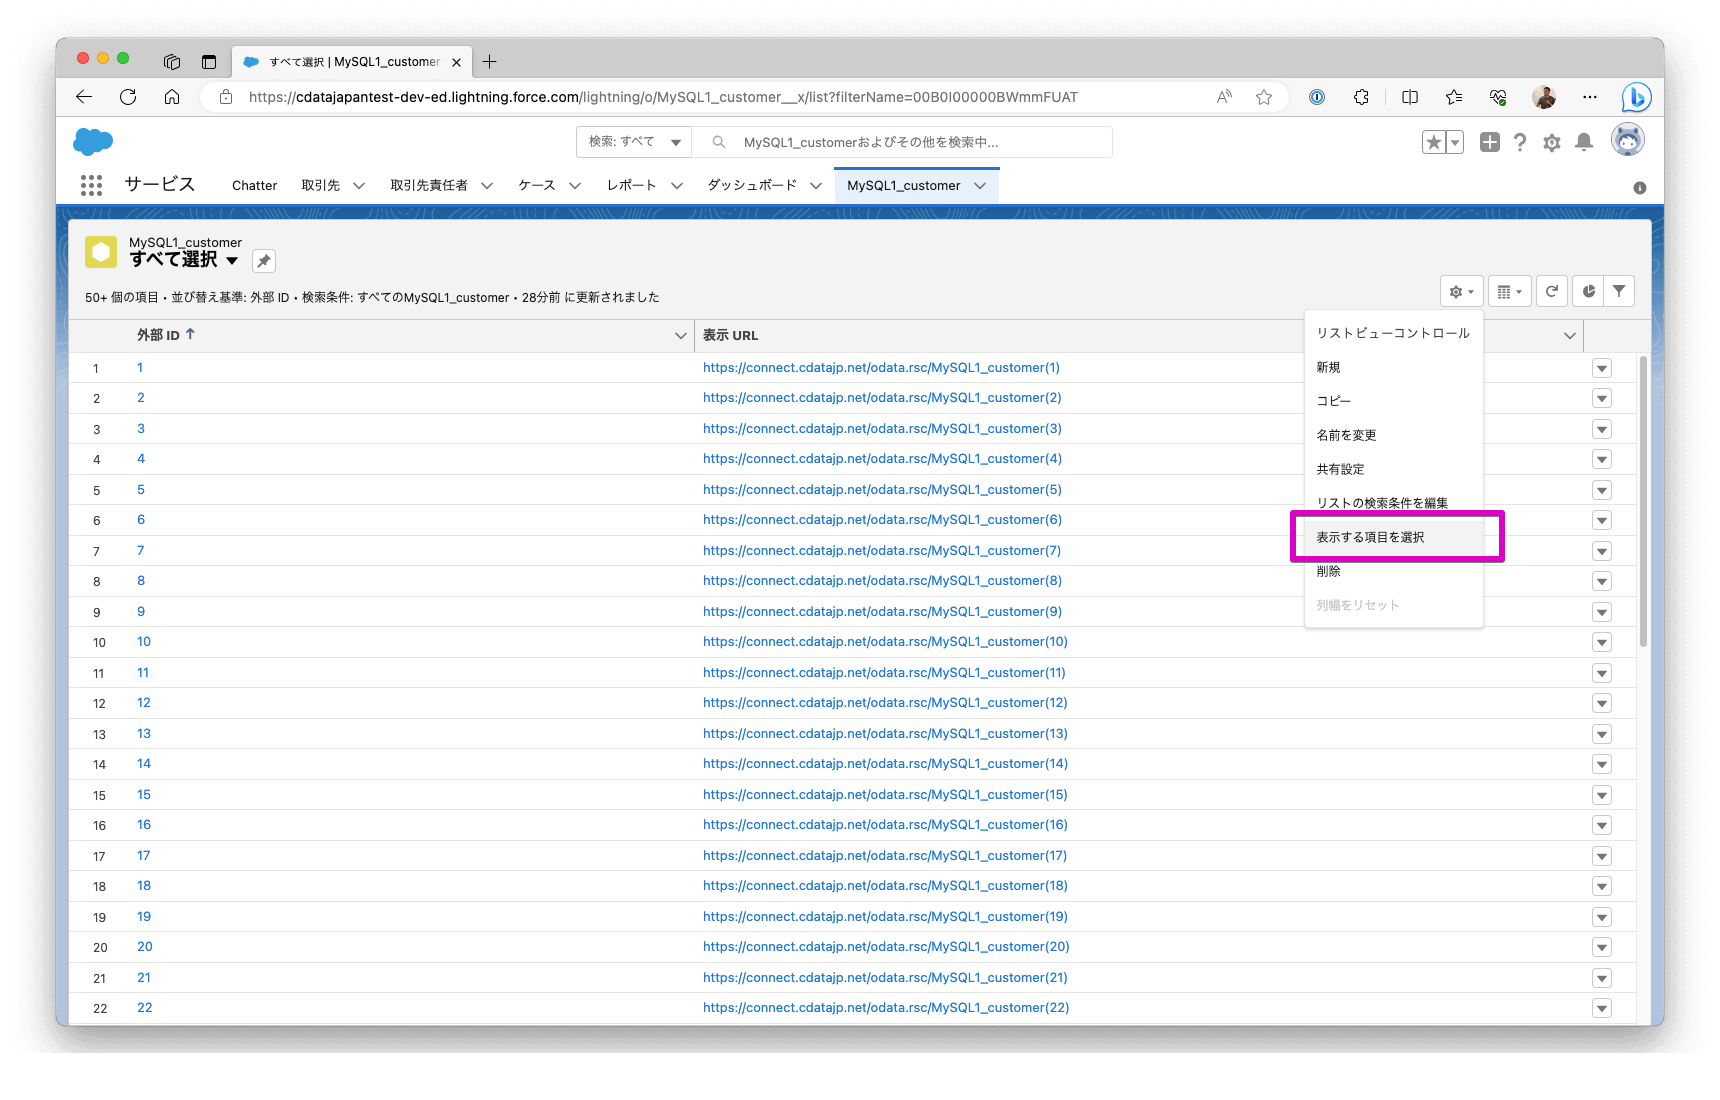Screen dimensions: 1720x1100
Task: Show the charts panel icon
Action: pos(1588,292)
